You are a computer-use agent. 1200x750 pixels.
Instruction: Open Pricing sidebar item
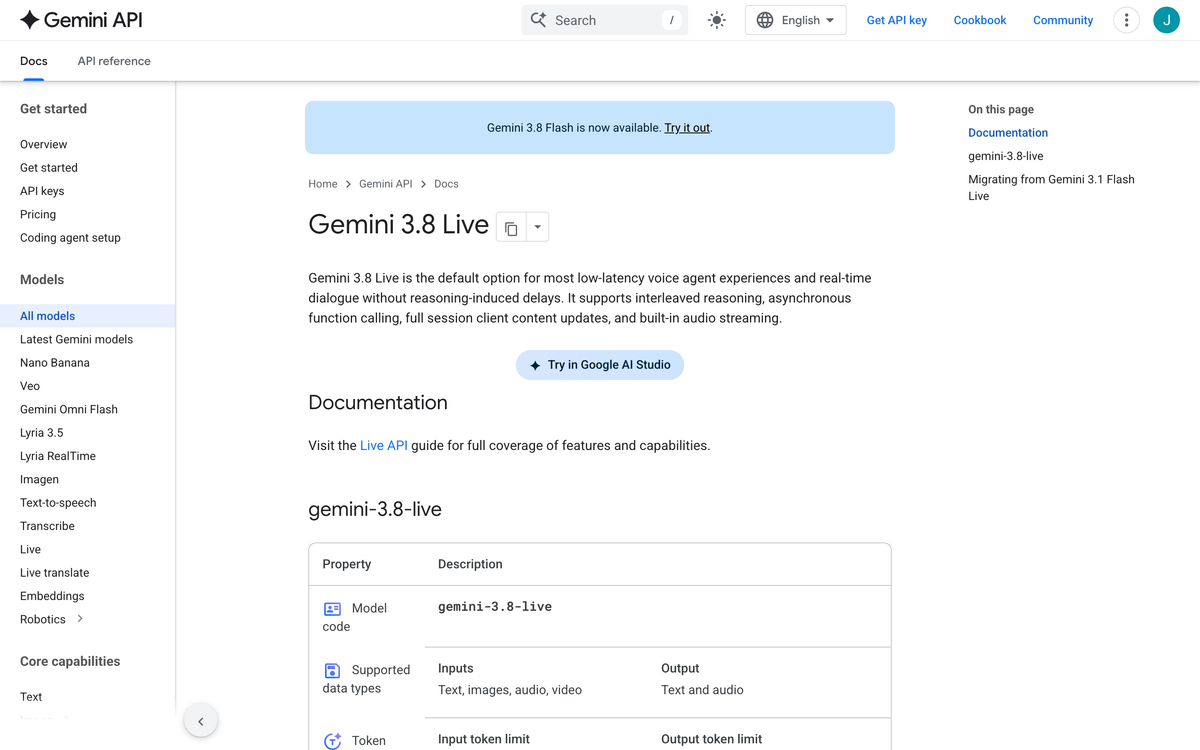pos(38,214)
